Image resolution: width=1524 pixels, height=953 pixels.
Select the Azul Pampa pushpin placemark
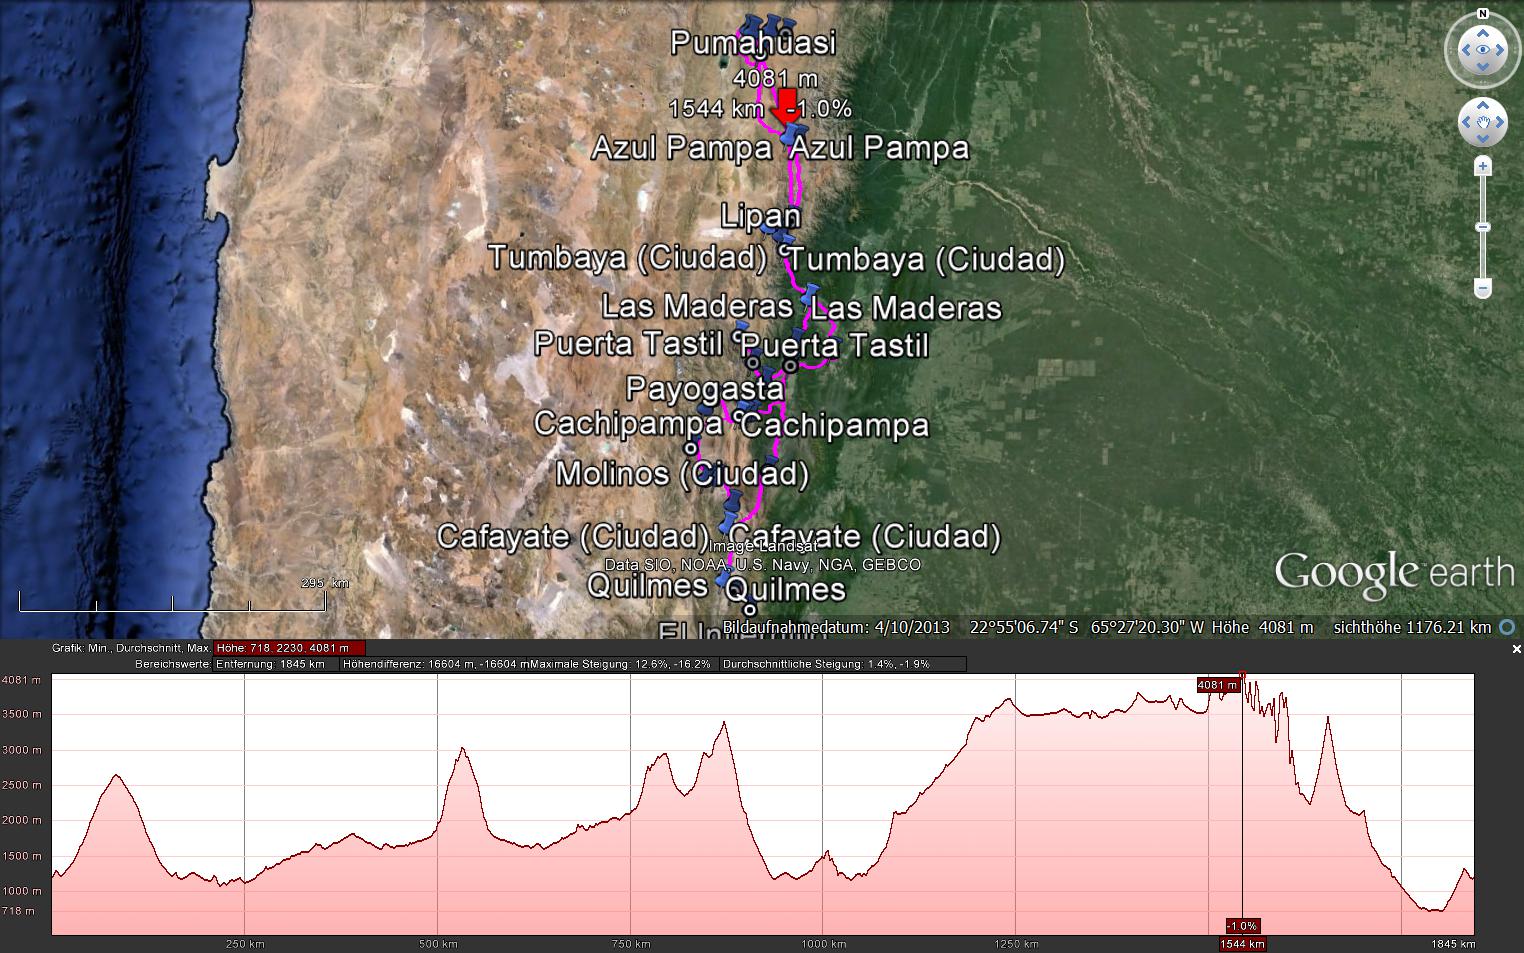(x=795, y=134)
